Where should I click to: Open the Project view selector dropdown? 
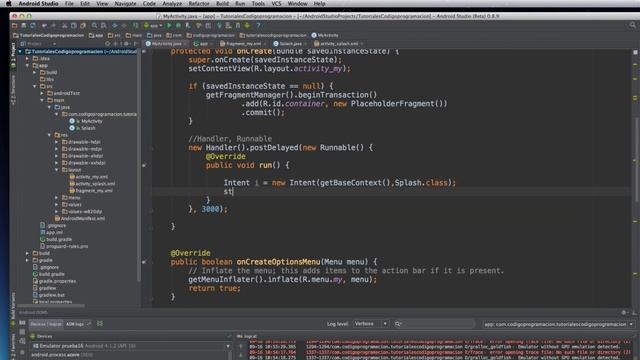[38, 44]
